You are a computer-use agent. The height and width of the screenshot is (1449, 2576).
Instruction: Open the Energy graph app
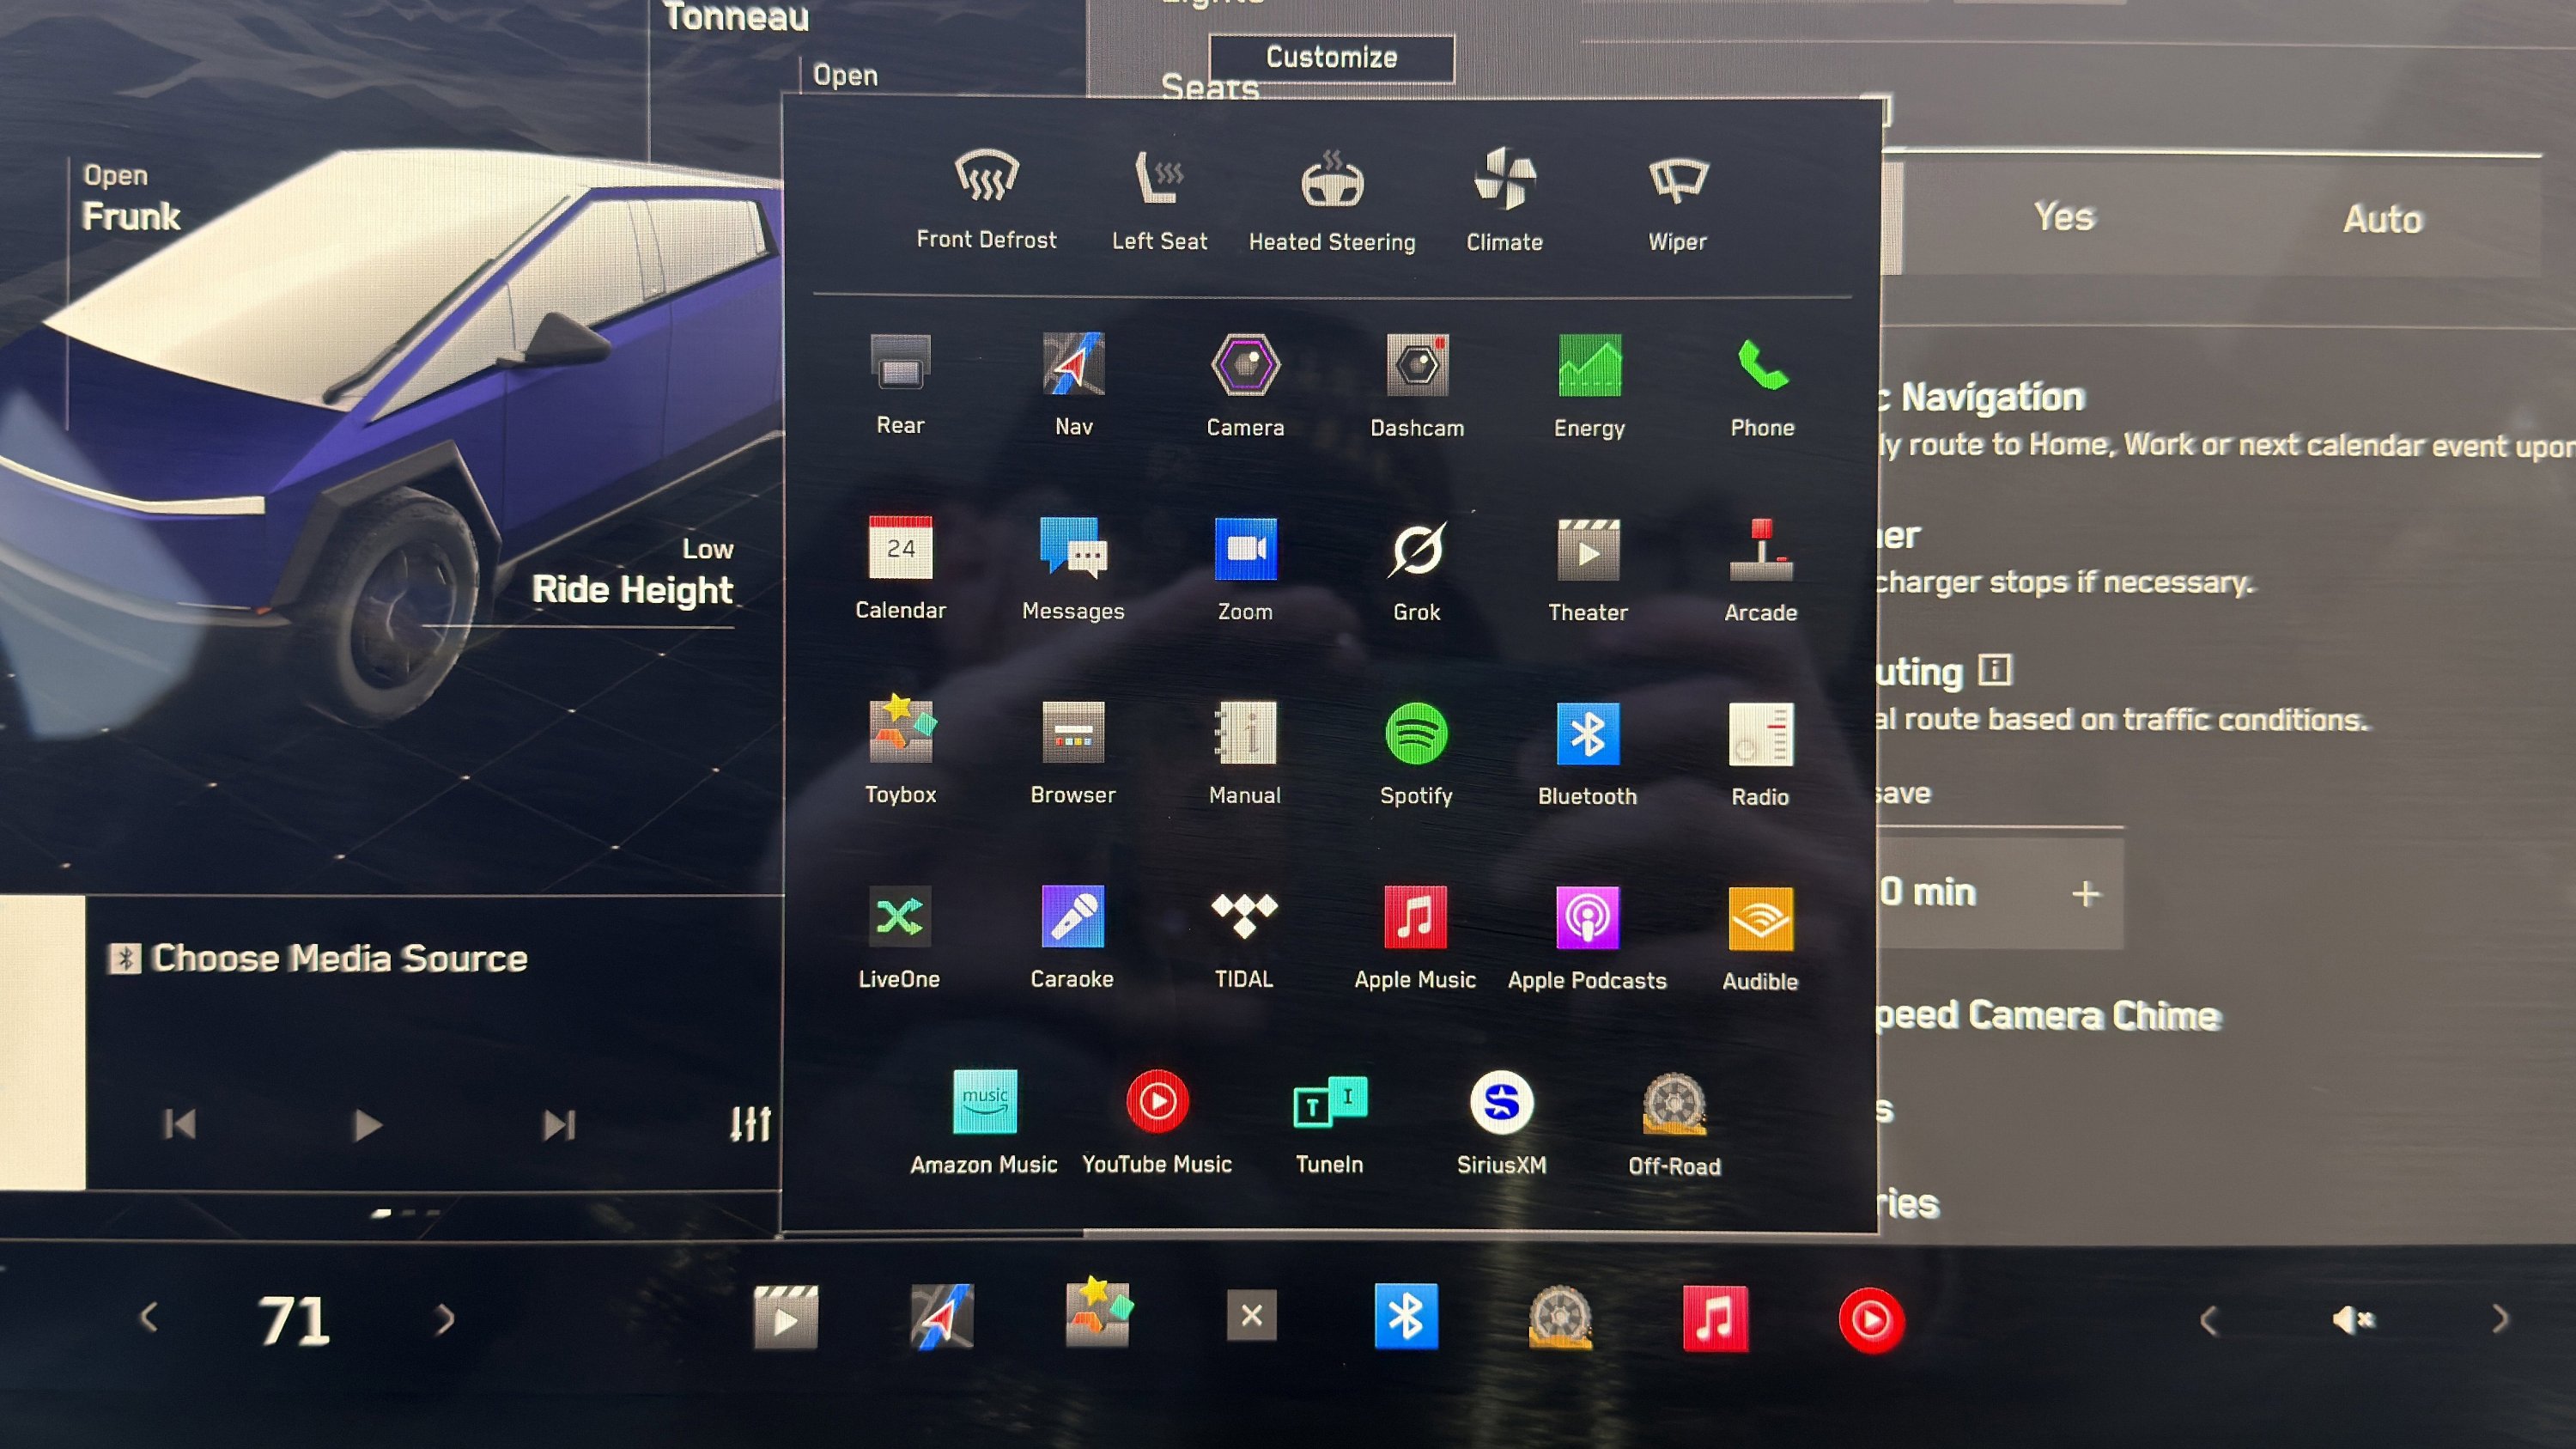[x=1589, y=367]
